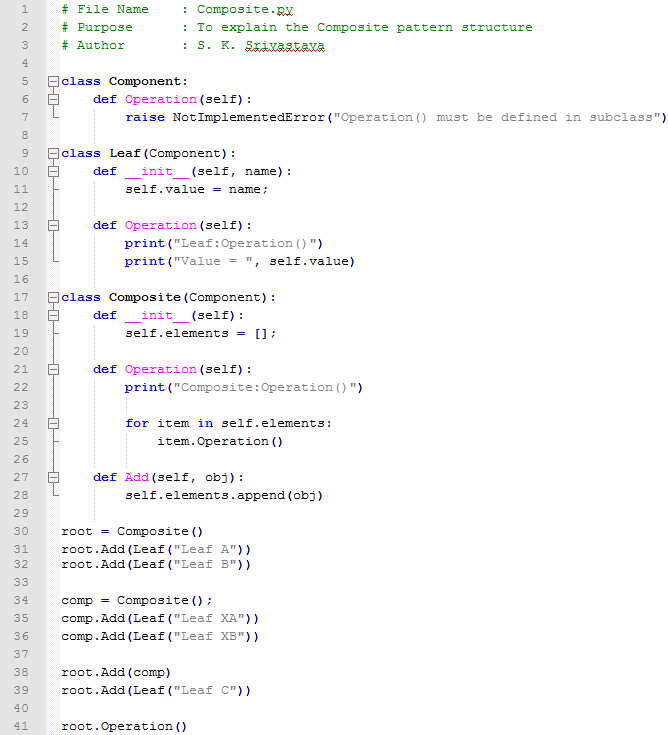This screenshot has width=668, height=735.
Task: Click the string "Leaf C"
Action: coord(204,690)
